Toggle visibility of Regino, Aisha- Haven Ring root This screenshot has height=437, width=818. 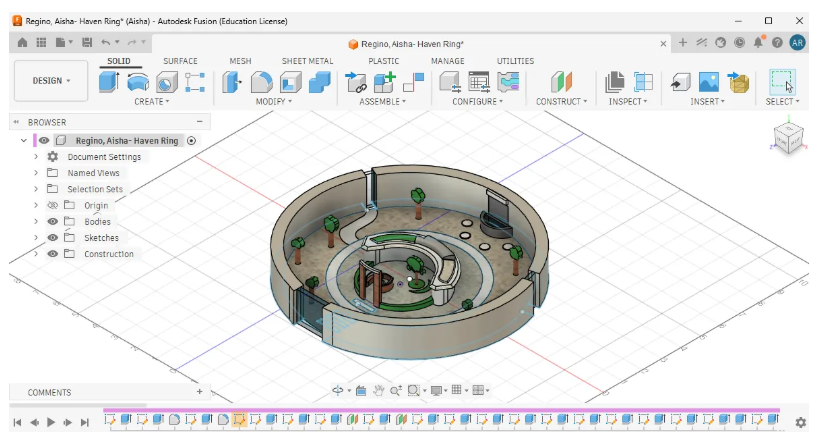point(44,140)
